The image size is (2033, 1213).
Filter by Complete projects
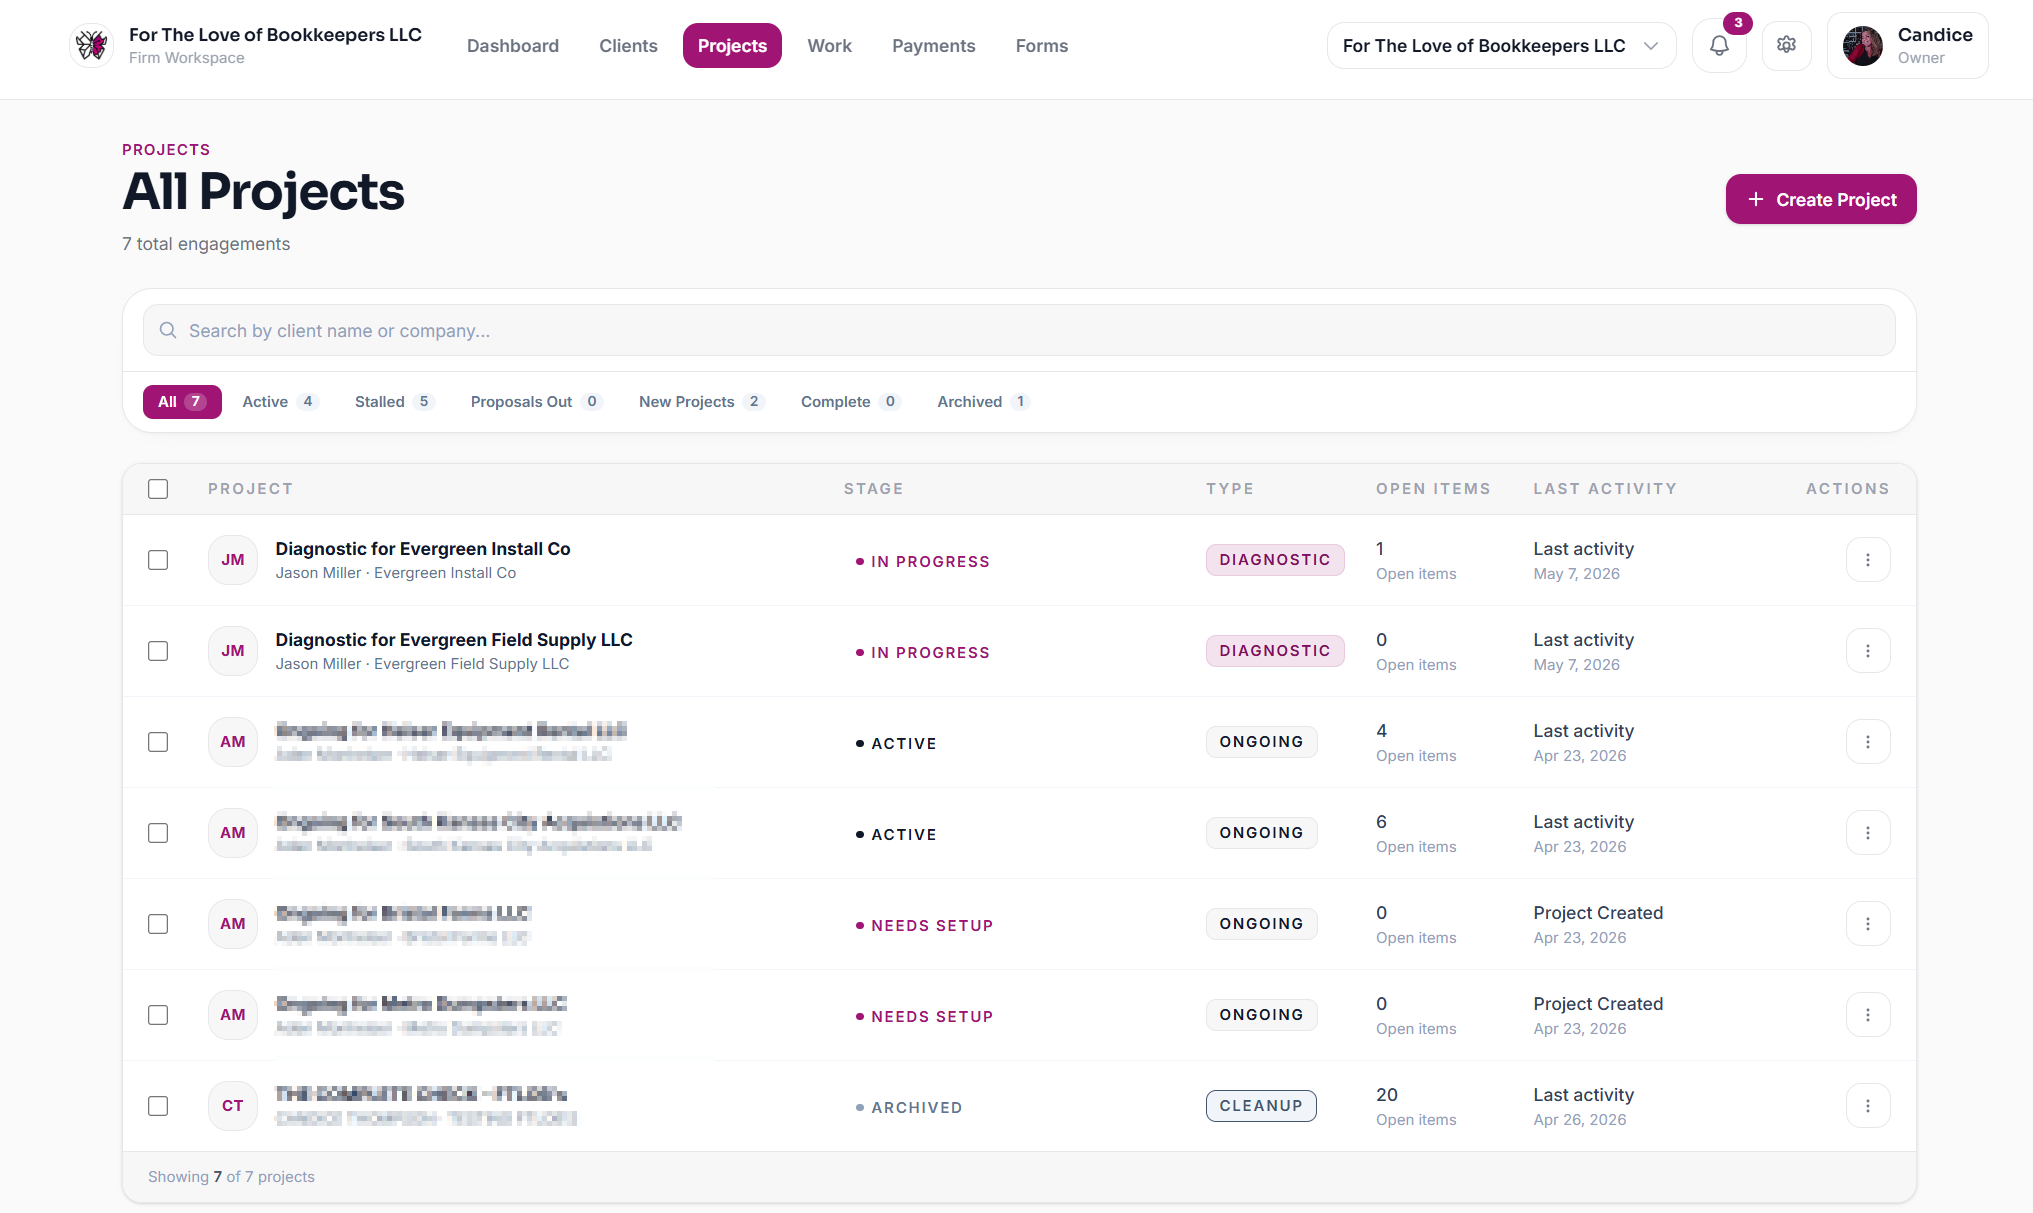(x=850, y=402)
